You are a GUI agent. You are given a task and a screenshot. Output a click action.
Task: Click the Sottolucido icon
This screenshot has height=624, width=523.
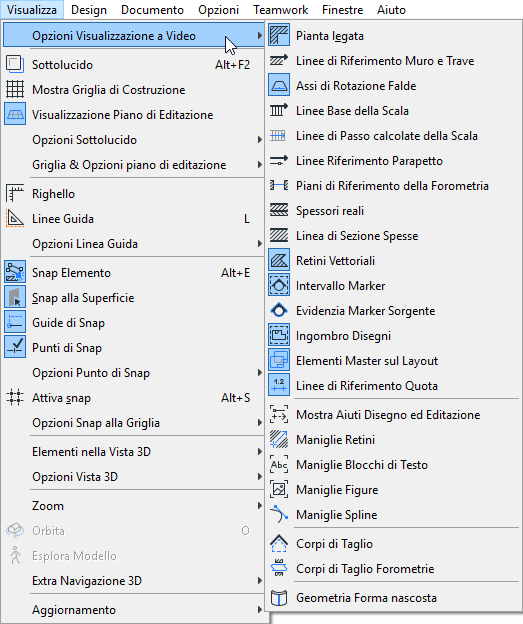pyautogui.click(x=15, y=64)
